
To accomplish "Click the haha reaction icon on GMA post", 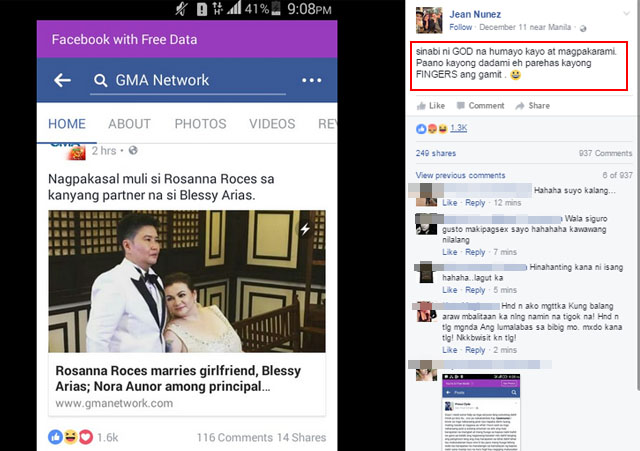I will coord(71,437).
